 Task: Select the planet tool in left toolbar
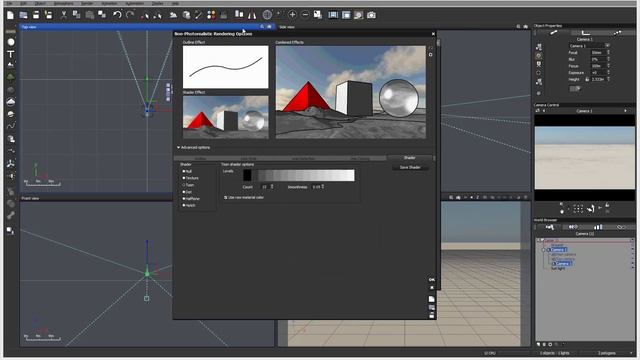click(x=11, y=113)
